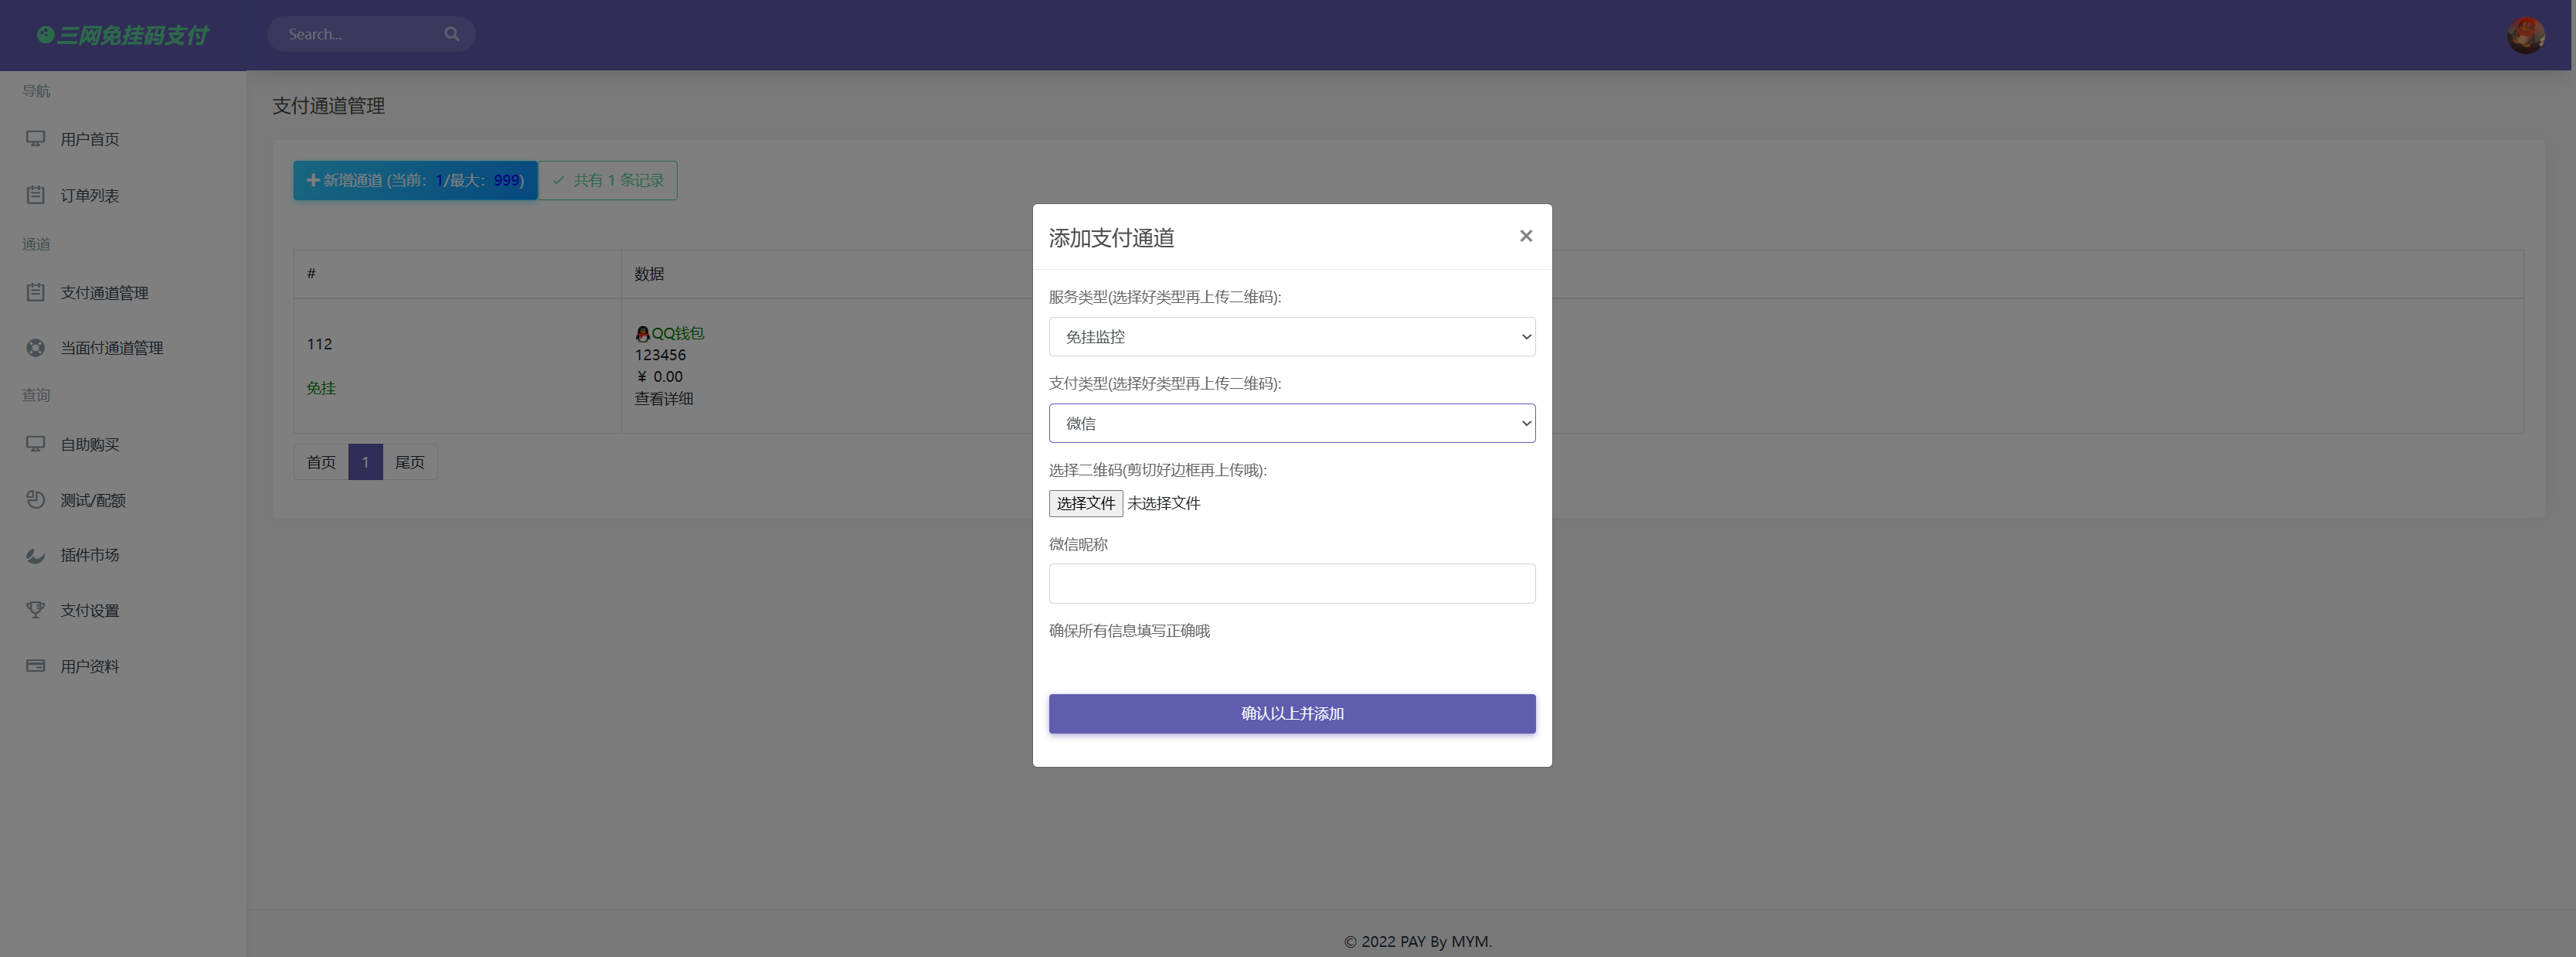
Task: Click the 插件市场 sidebar icon
Action: tap(35, 555)
